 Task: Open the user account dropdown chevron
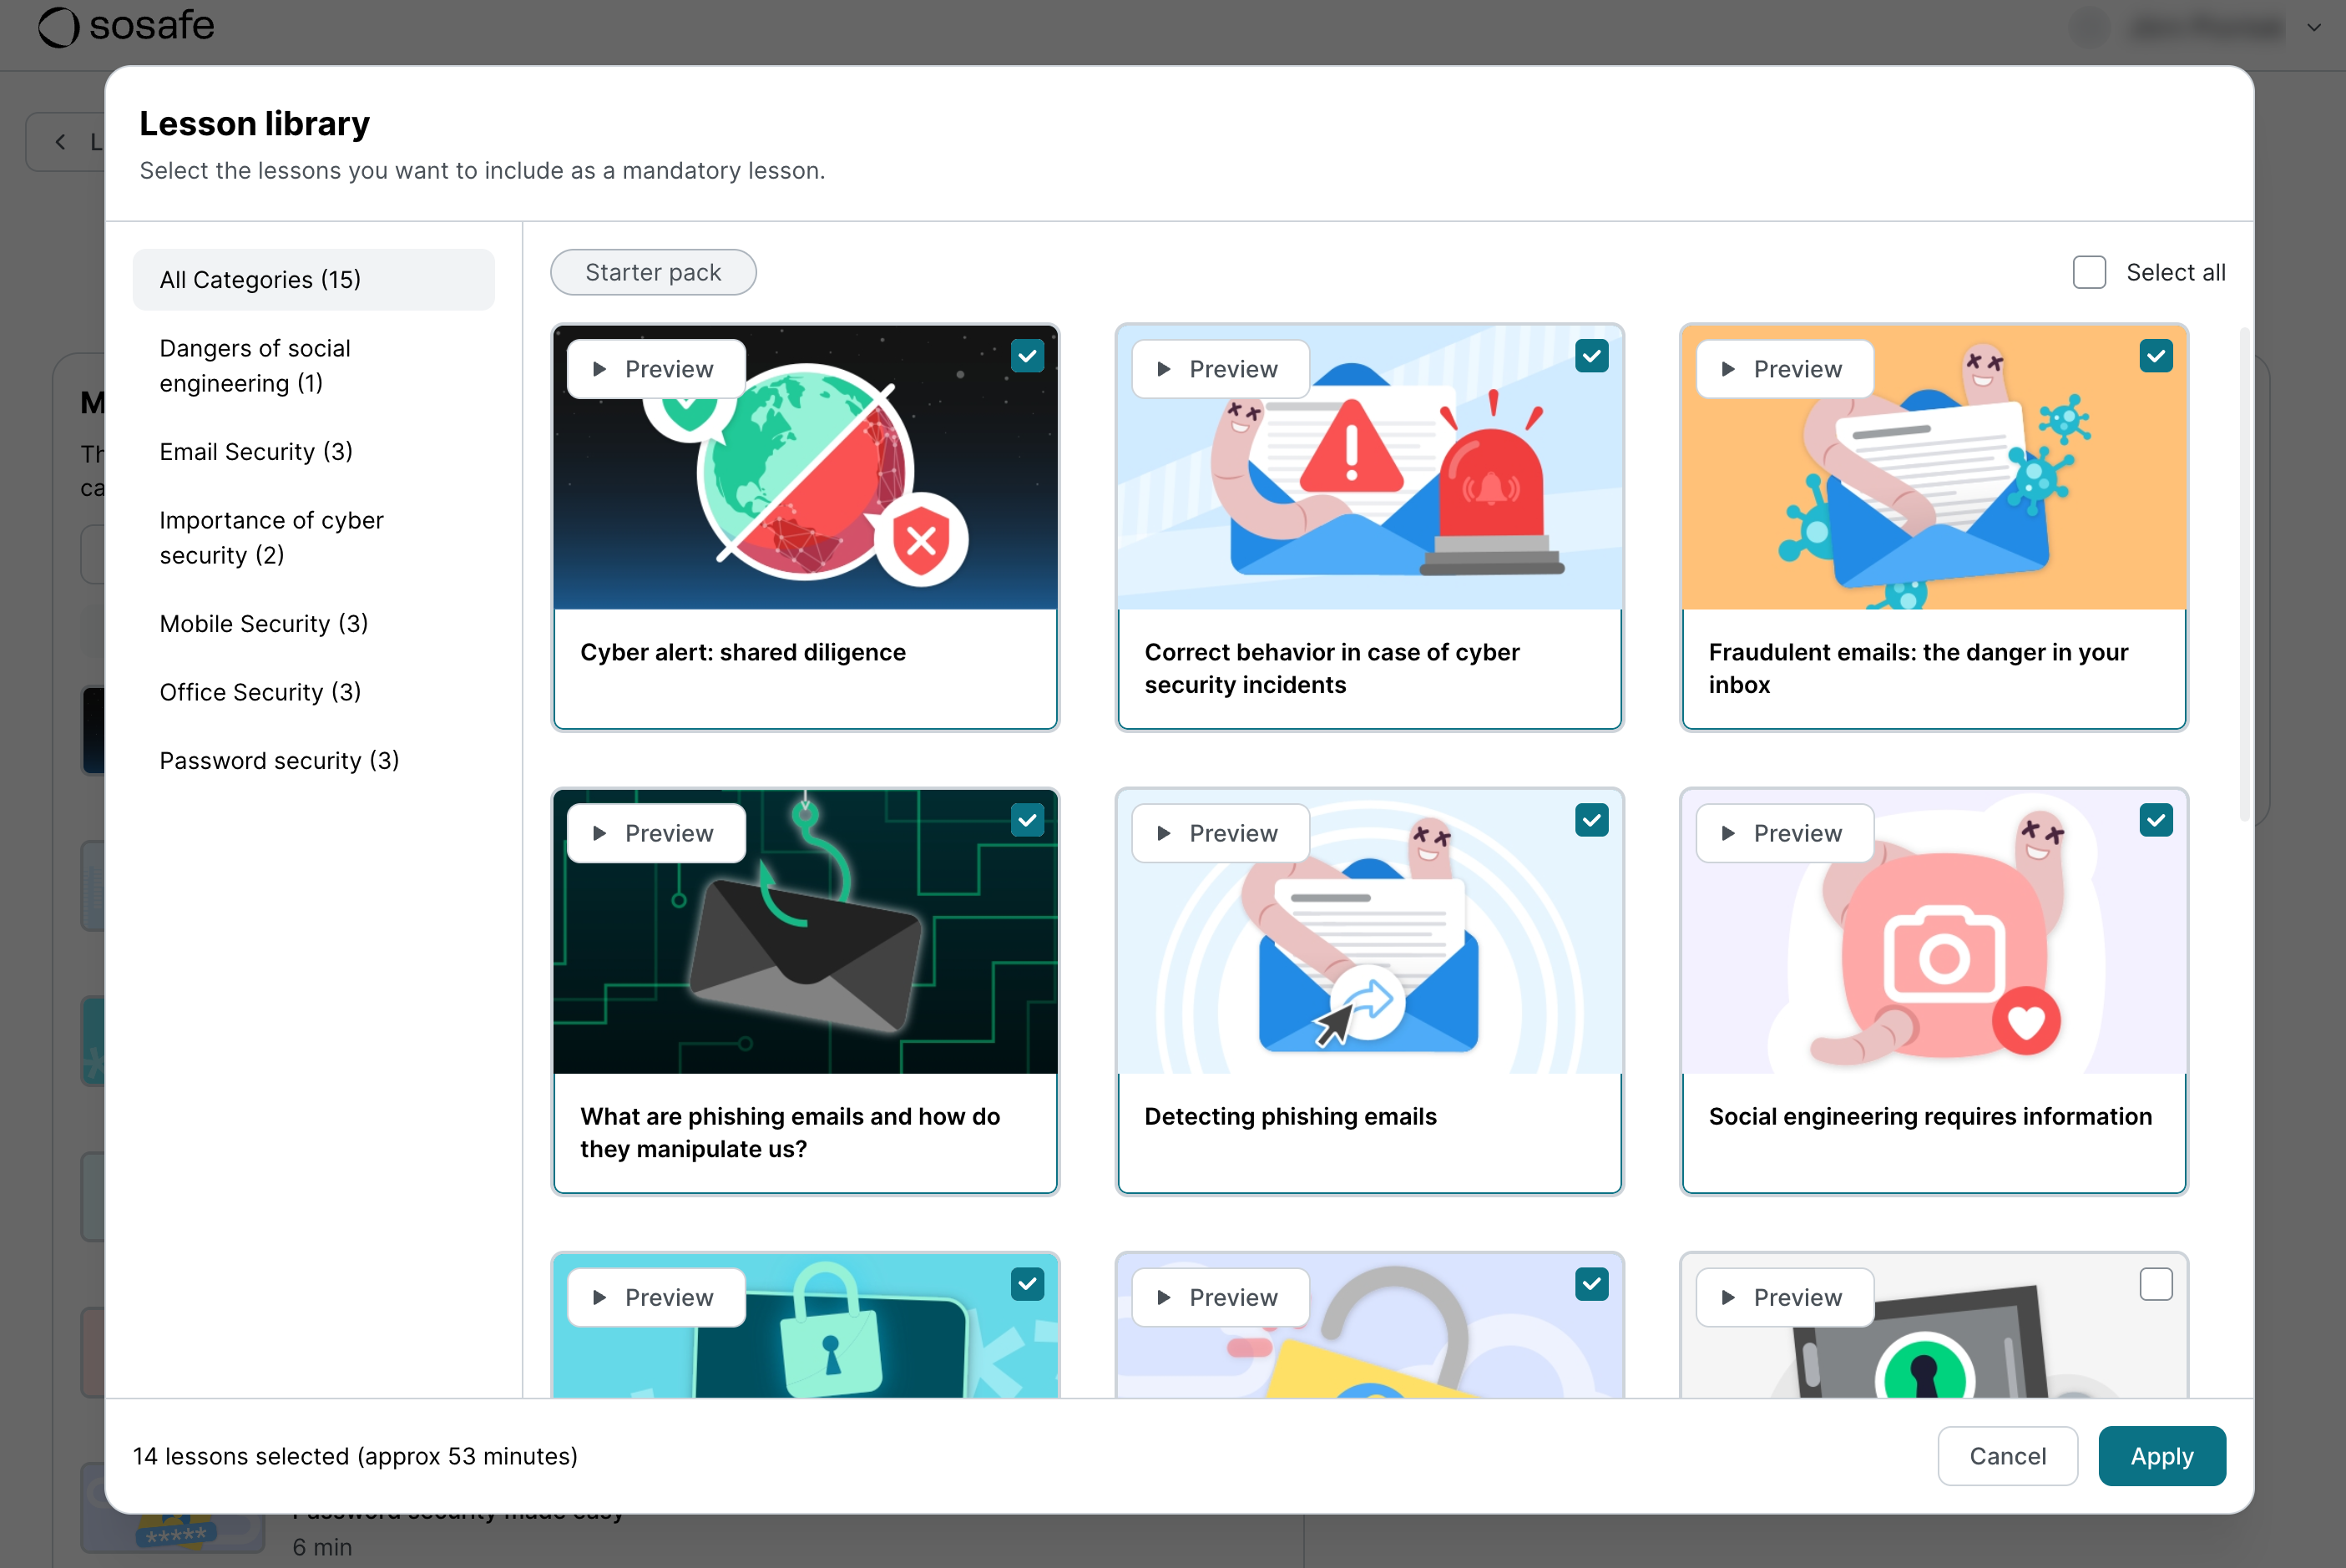tap(2314, 28)
